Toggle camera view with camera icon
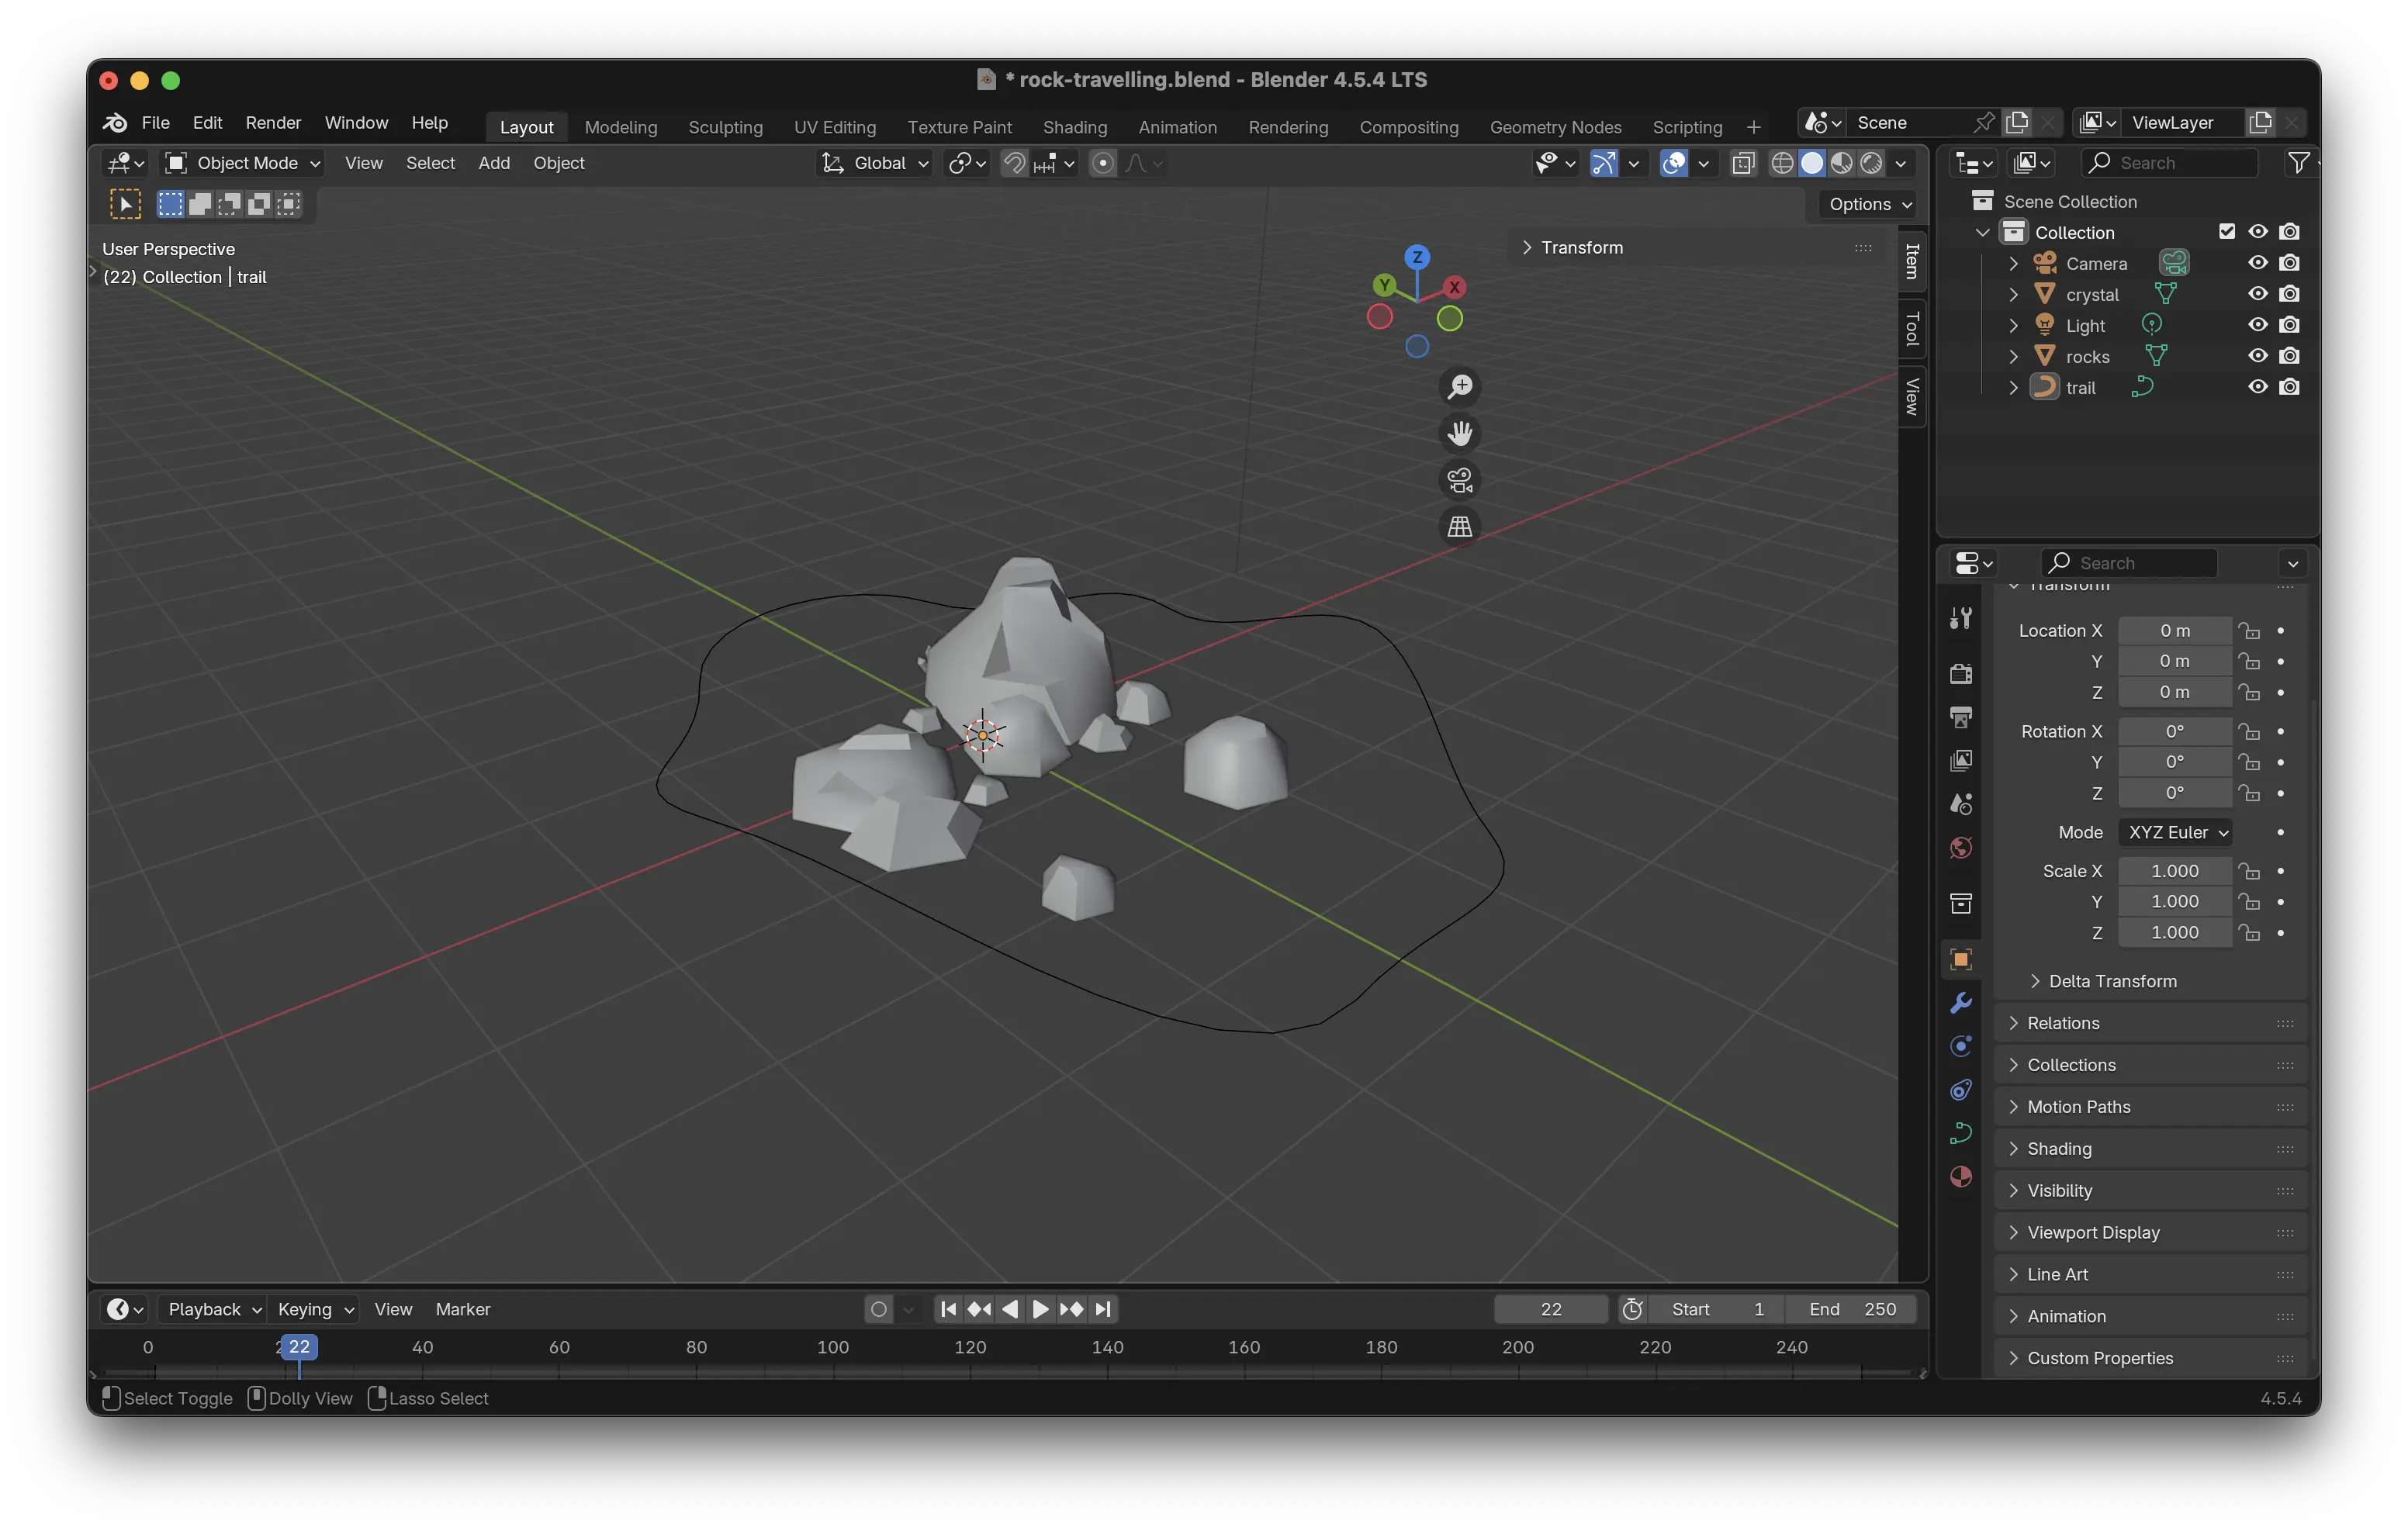 (1460, 480)
